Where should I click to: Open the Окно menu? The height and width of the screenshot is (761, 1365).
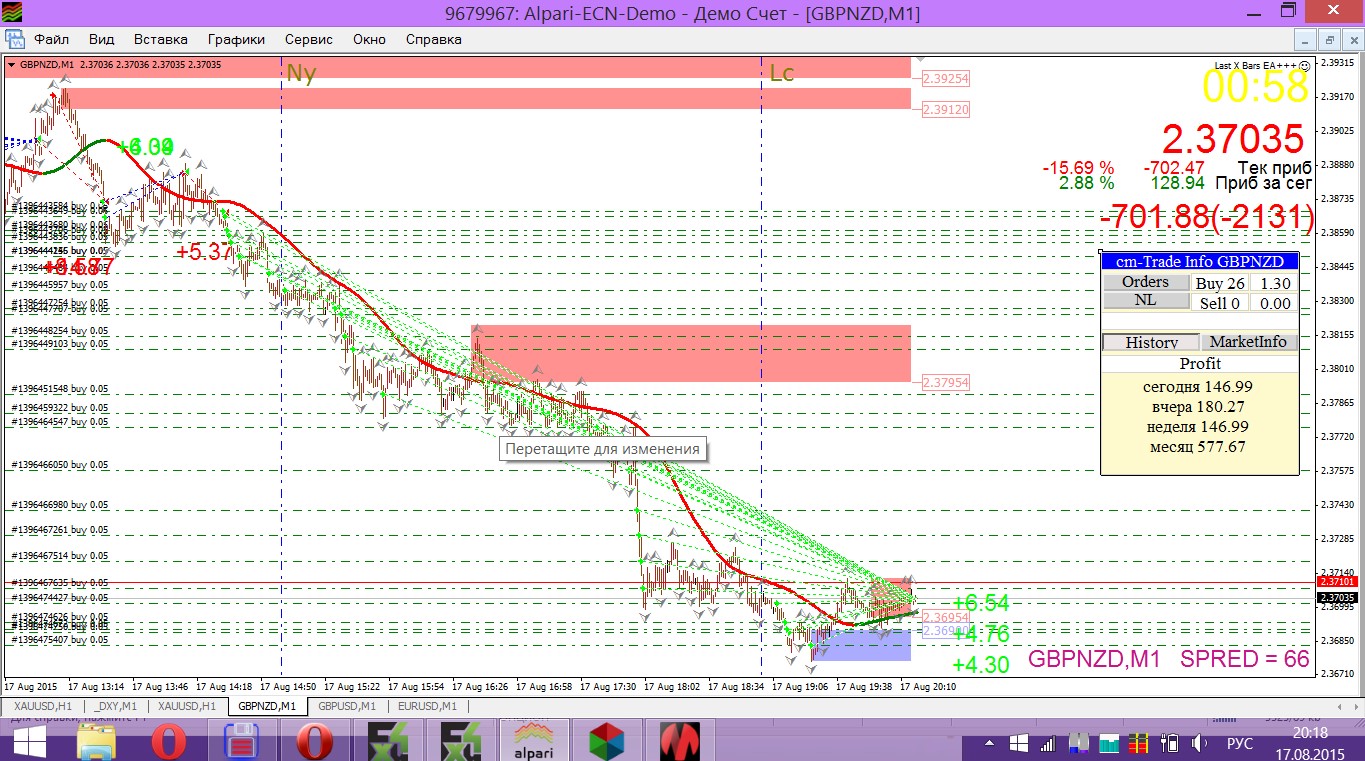tap(369, 39)
